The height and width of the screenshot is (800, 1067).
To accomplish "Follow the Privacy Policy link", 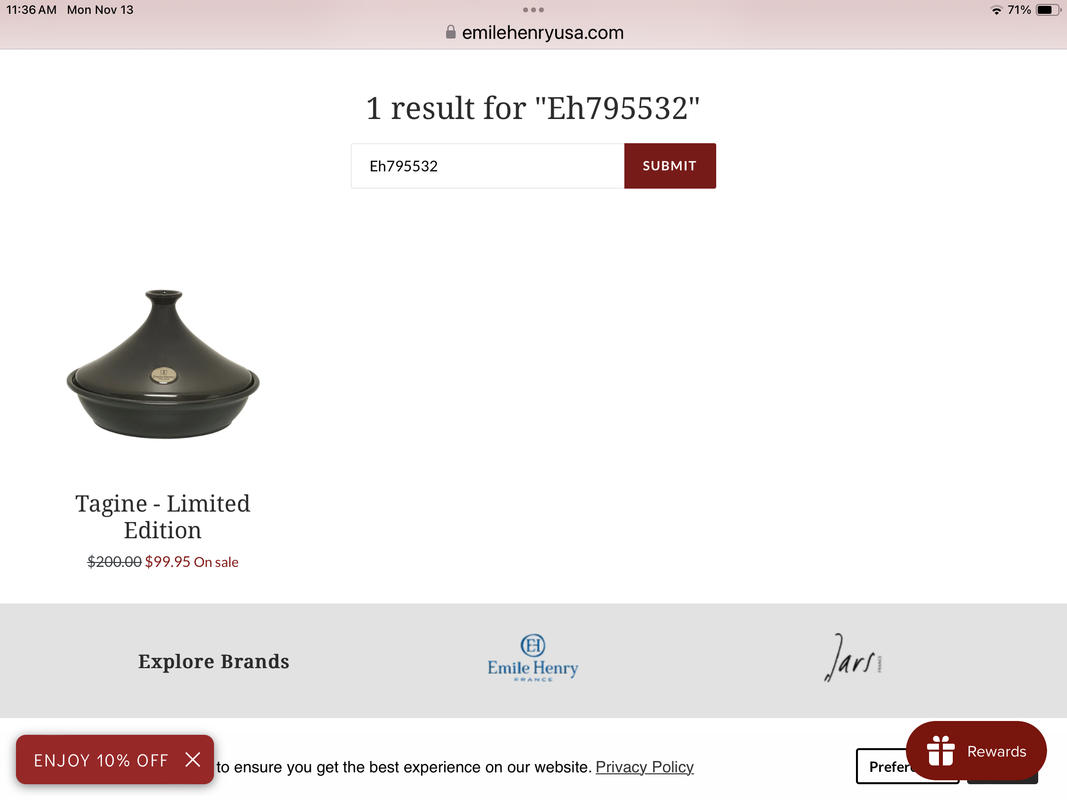I will click(644, 767).
